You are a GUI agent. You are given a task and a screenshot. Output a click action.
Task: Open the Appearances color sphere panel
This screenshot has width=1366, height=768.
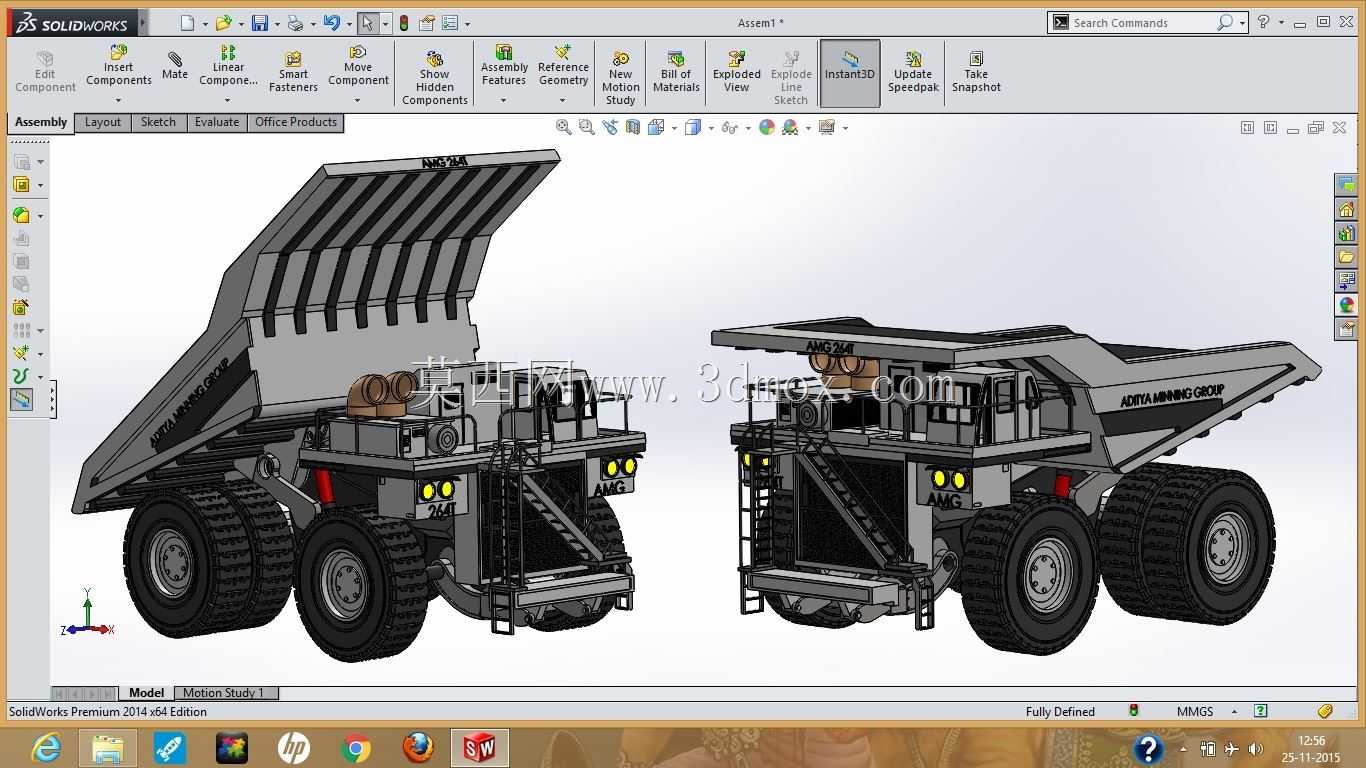[1347, 305]
